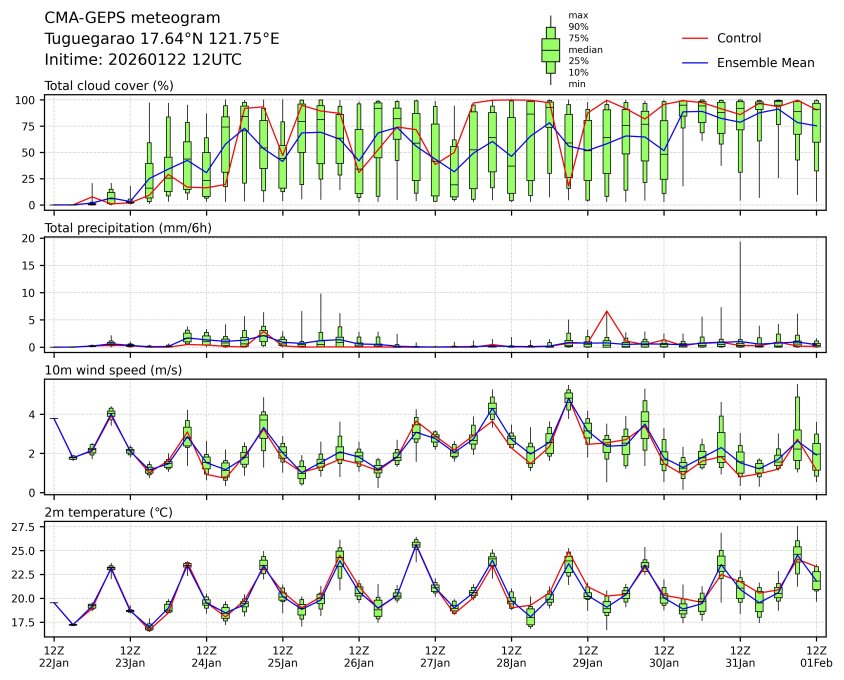This screenshot has width=844, height=680.
Task: Click the temperature peak box at 27Jan
Action: [416, 544]
